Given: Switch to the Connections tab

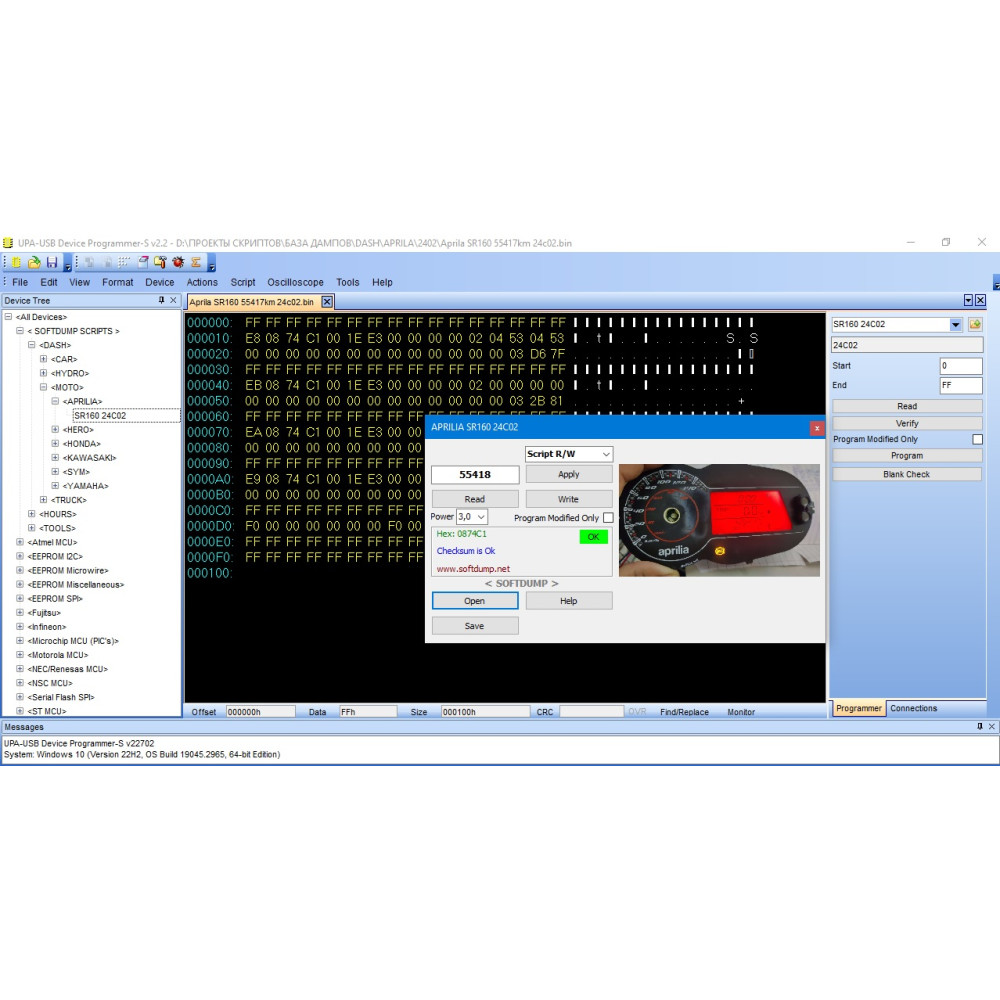Looking at the screenshot, I should pyautogui.click(x=913, y=708).
